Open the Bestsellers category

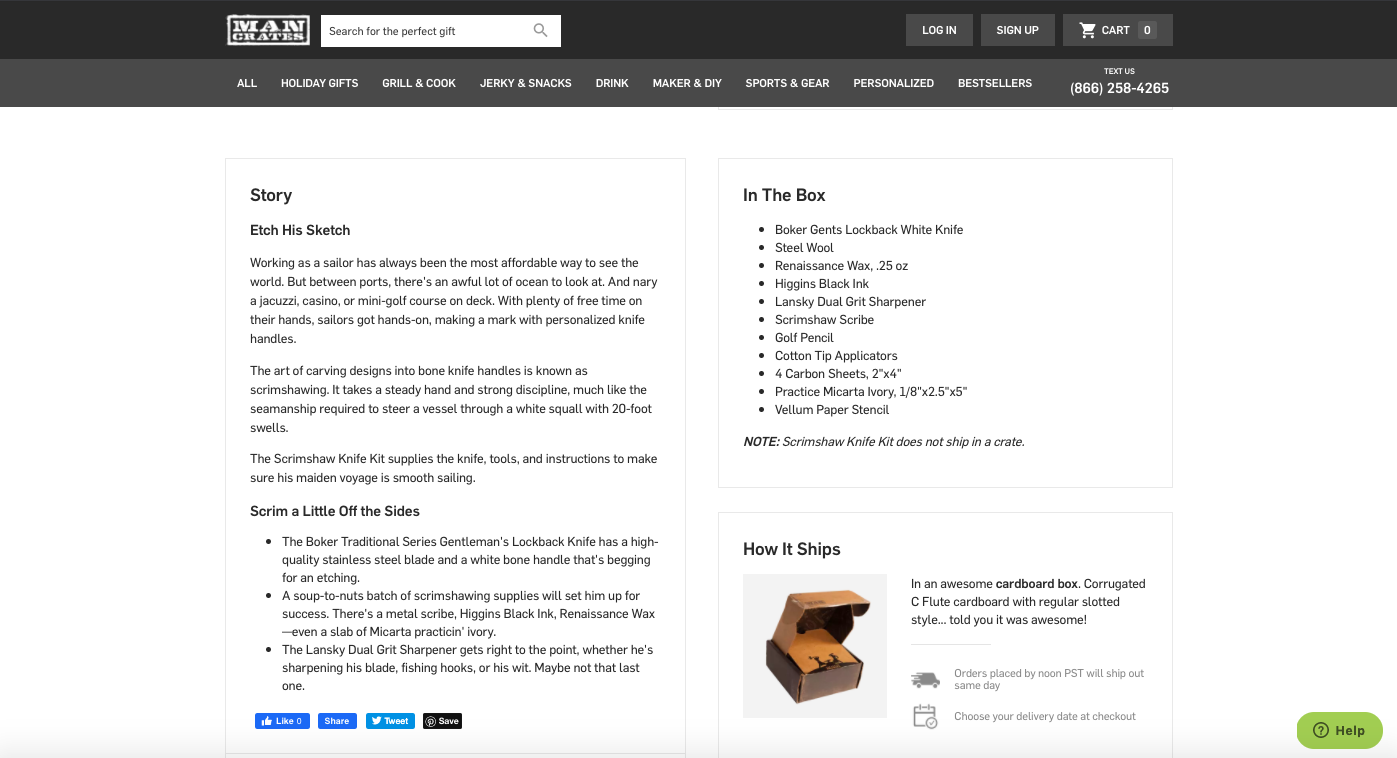[994, 83]
